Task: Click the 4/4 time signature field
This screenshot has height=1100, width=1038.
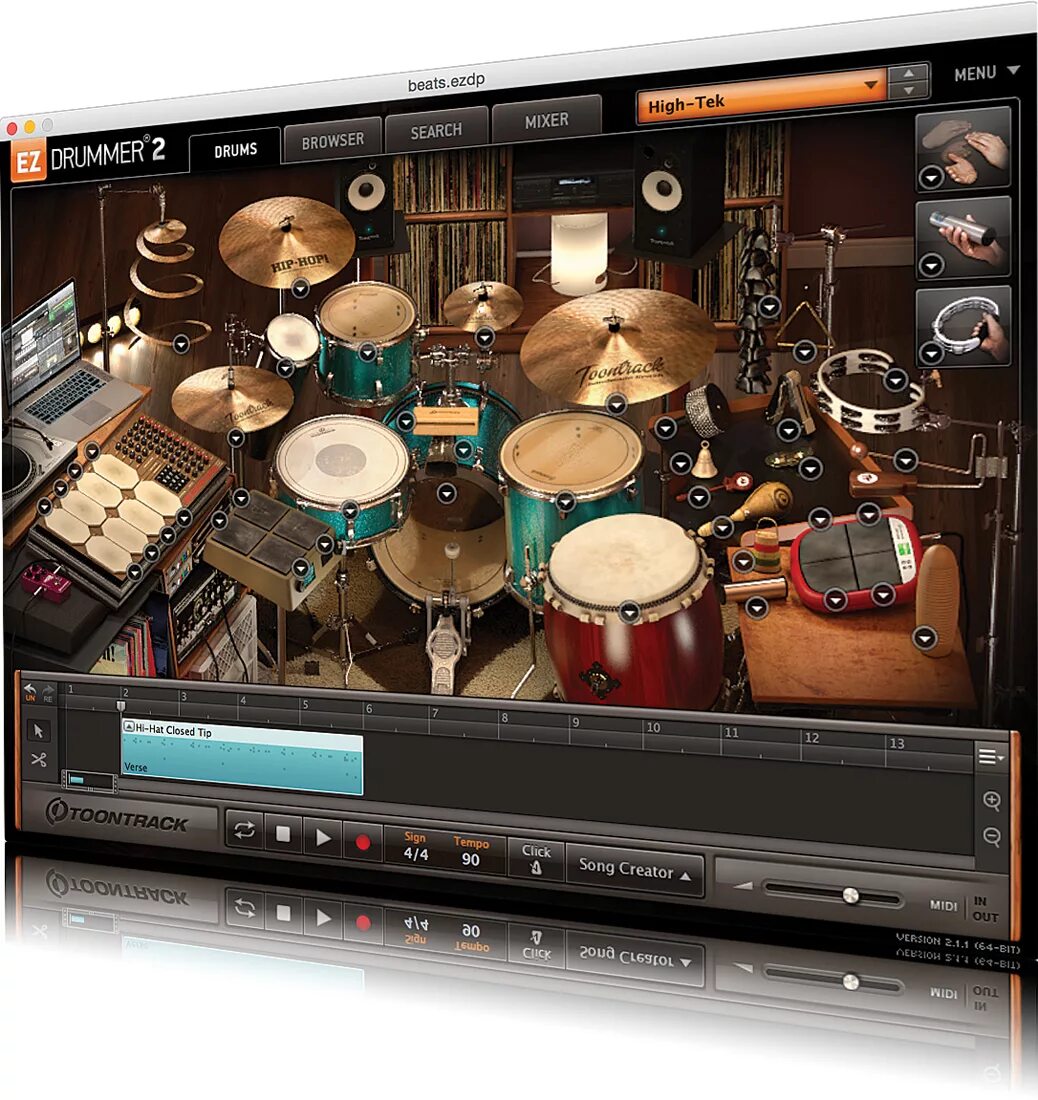Action: (415, 853)
